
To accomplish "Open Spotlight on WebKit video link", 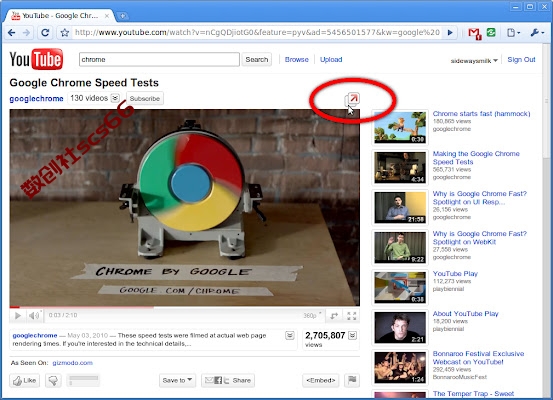I will tap(480, 238).
